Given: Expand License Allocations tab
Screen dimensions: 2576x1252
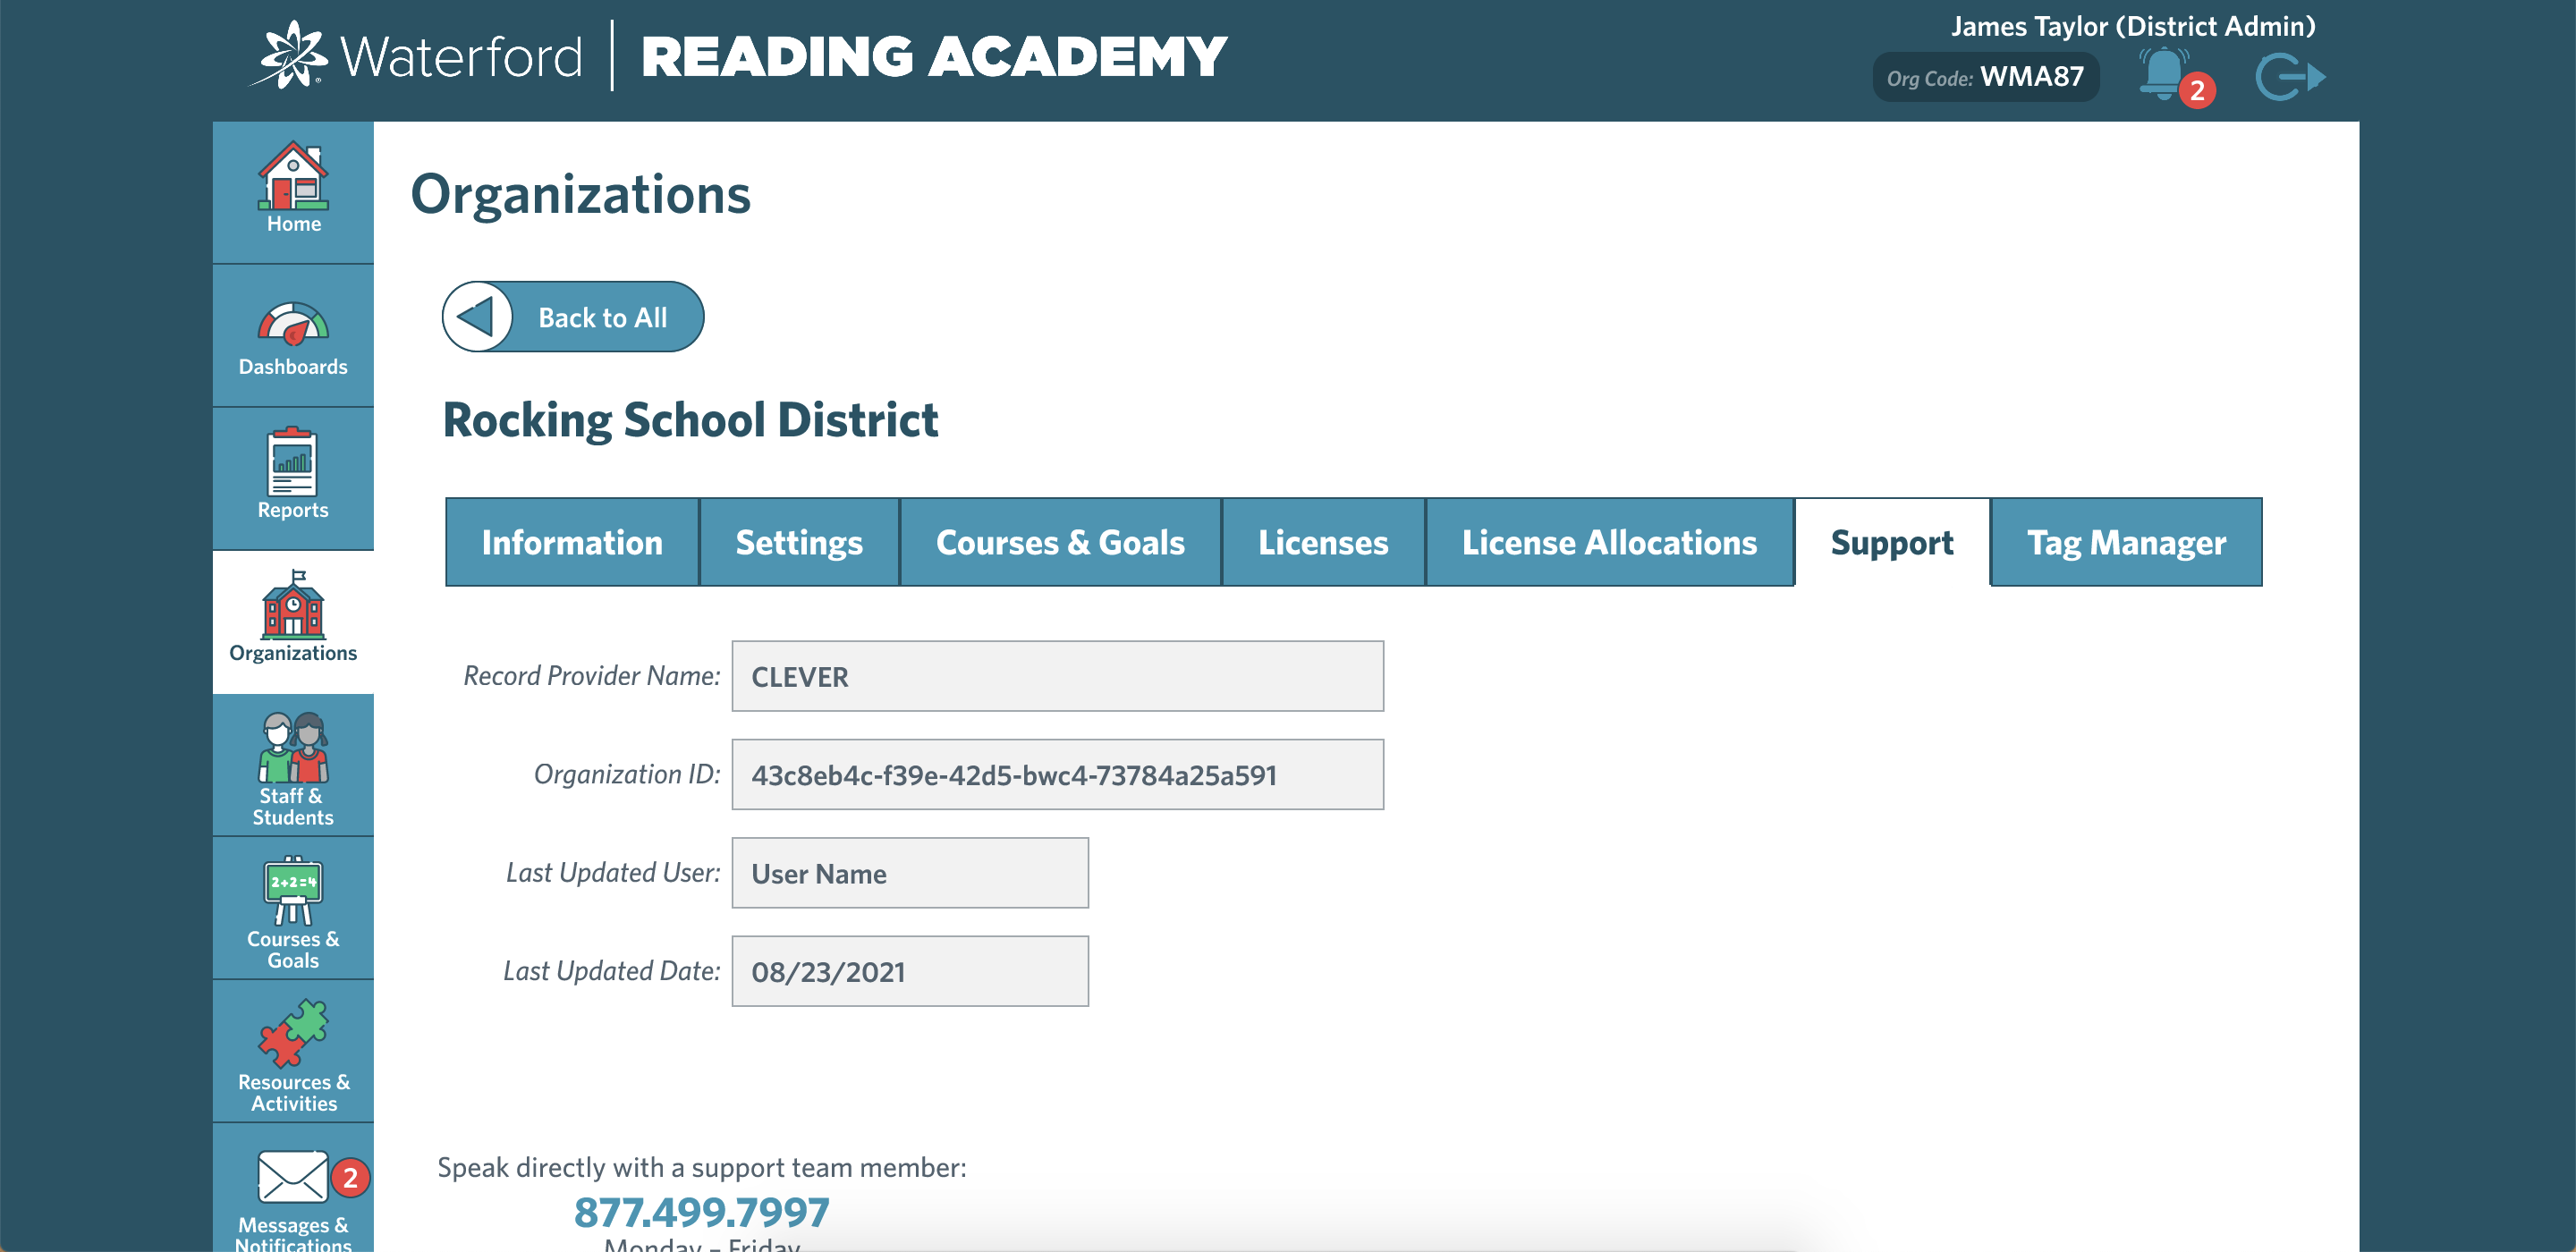Looking at the screenshot, I should click(1610, 540).
